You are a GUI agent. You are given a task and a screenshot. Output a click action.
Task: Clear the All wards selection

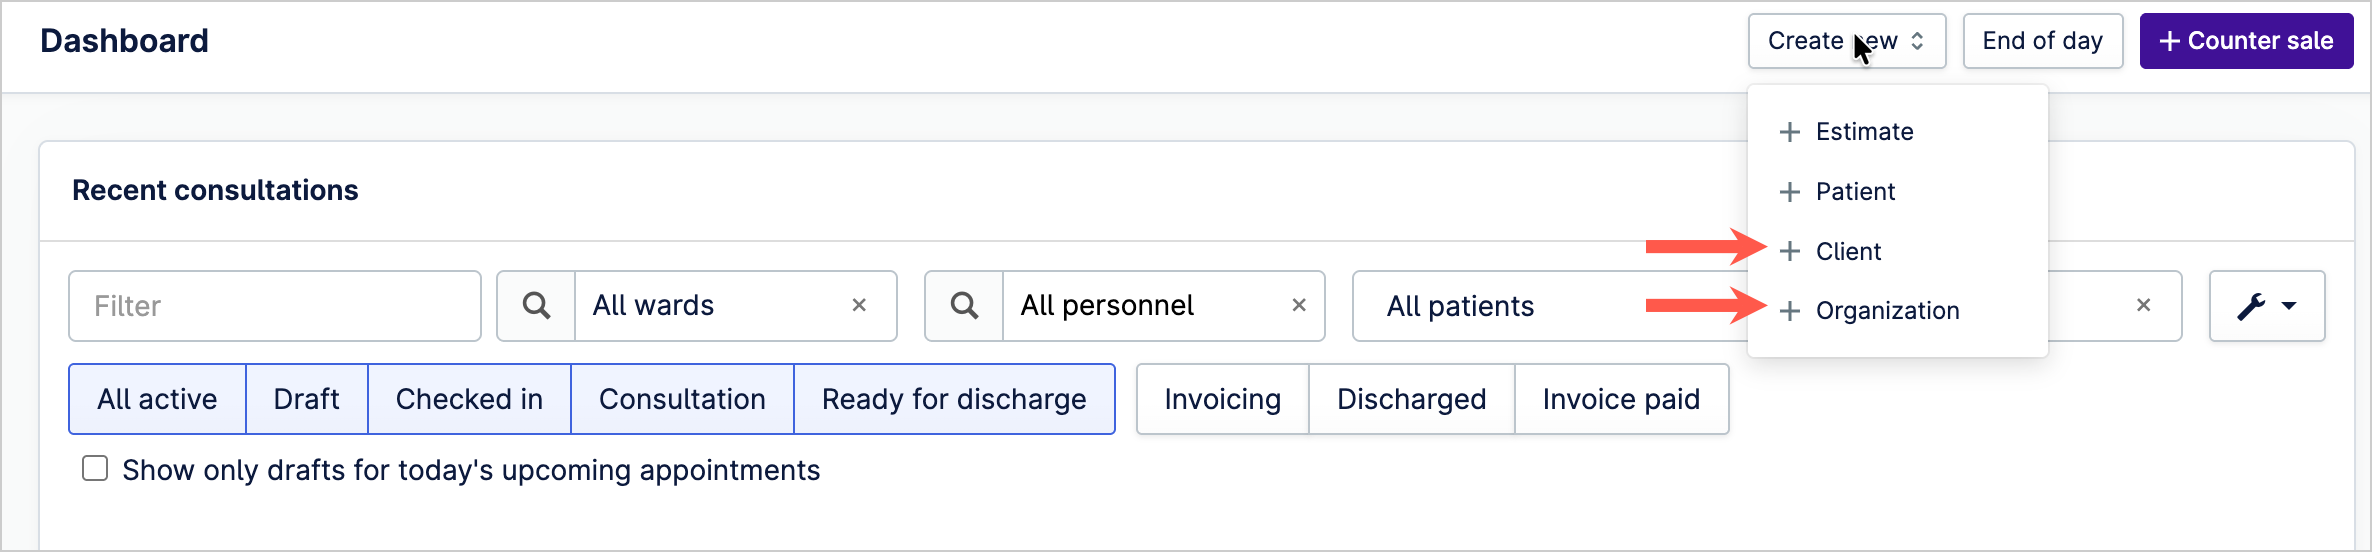click(859, 305)
